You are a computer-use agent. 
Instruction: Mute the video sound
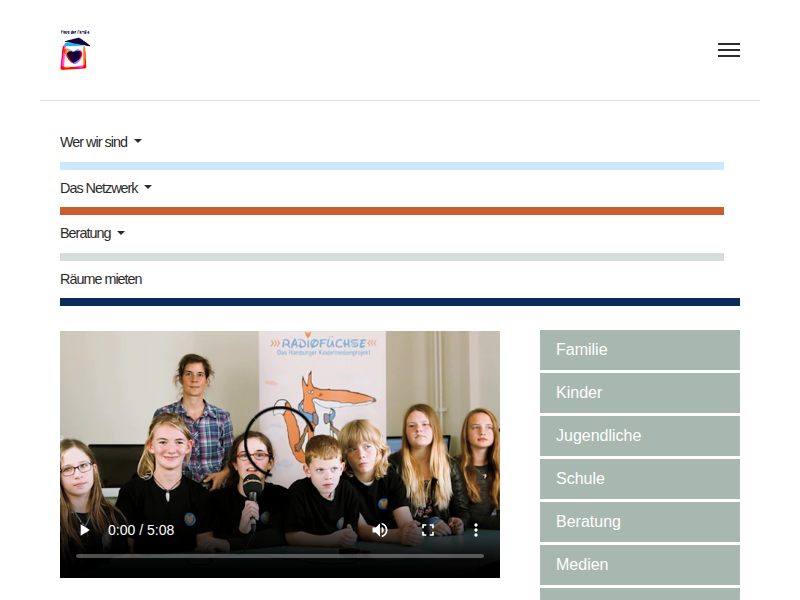(x=380, y=530)
